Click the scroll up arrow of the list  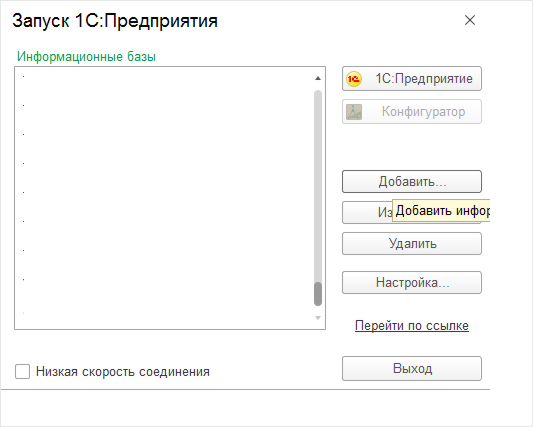(318, 79)
